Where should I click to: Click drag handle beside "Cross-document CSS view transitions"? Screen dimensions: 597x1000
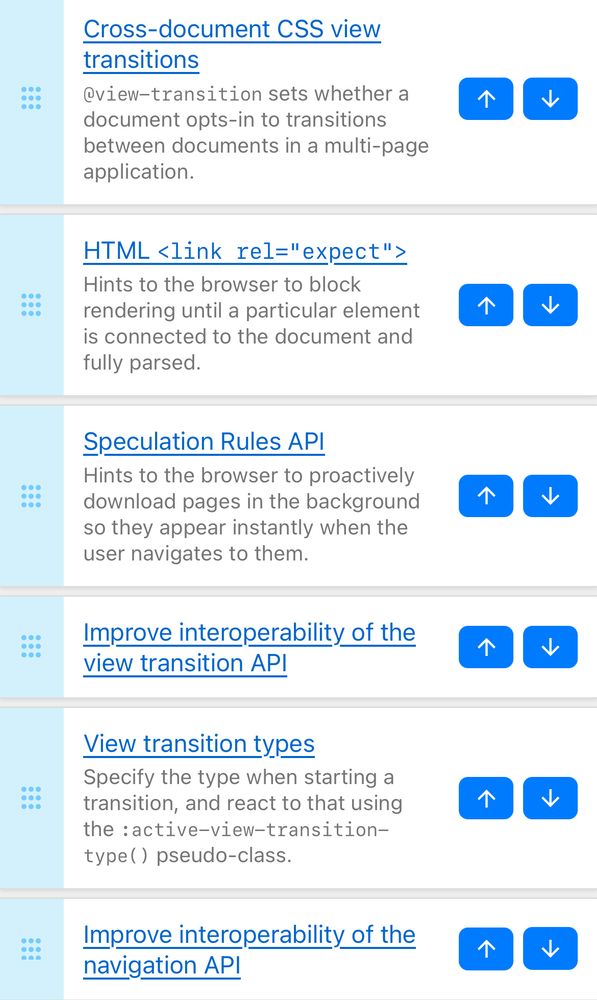tap(31, 99)
